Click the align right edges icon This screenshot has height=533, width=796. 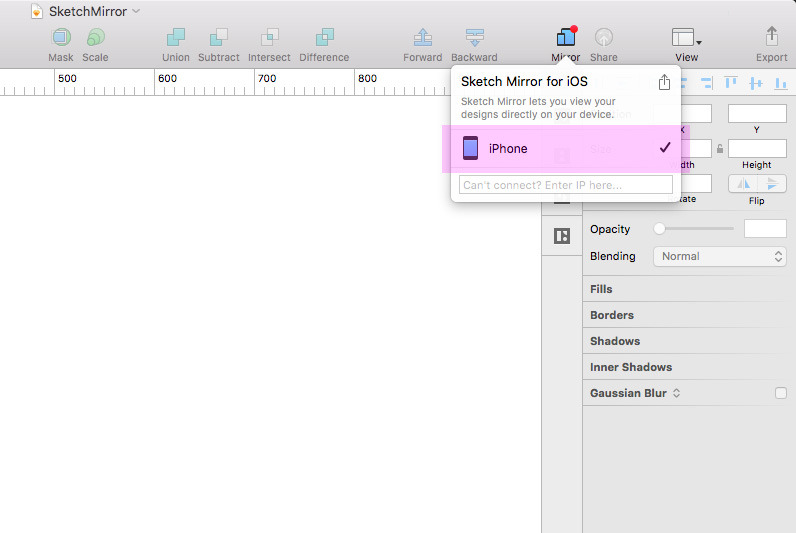[707, 83]
